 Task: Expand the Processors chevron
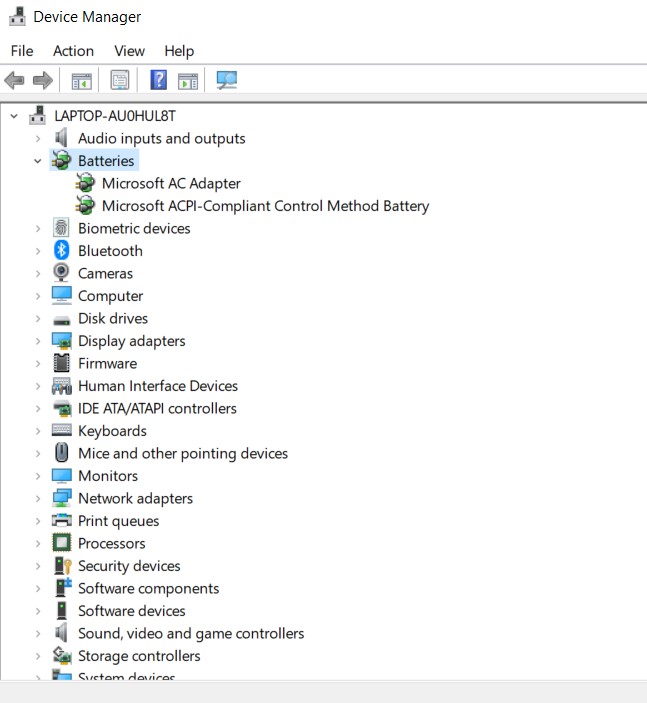click(x=38, y=543)
